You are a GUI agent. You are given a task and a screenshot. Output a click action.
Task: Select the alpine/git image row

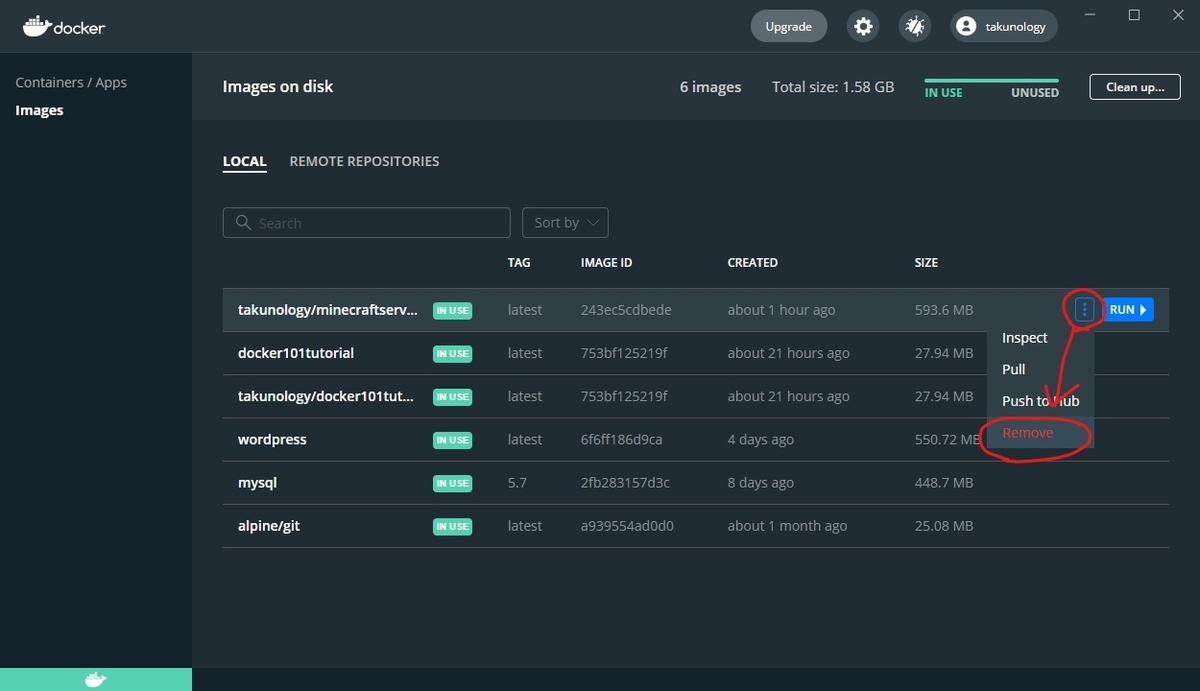695,525
